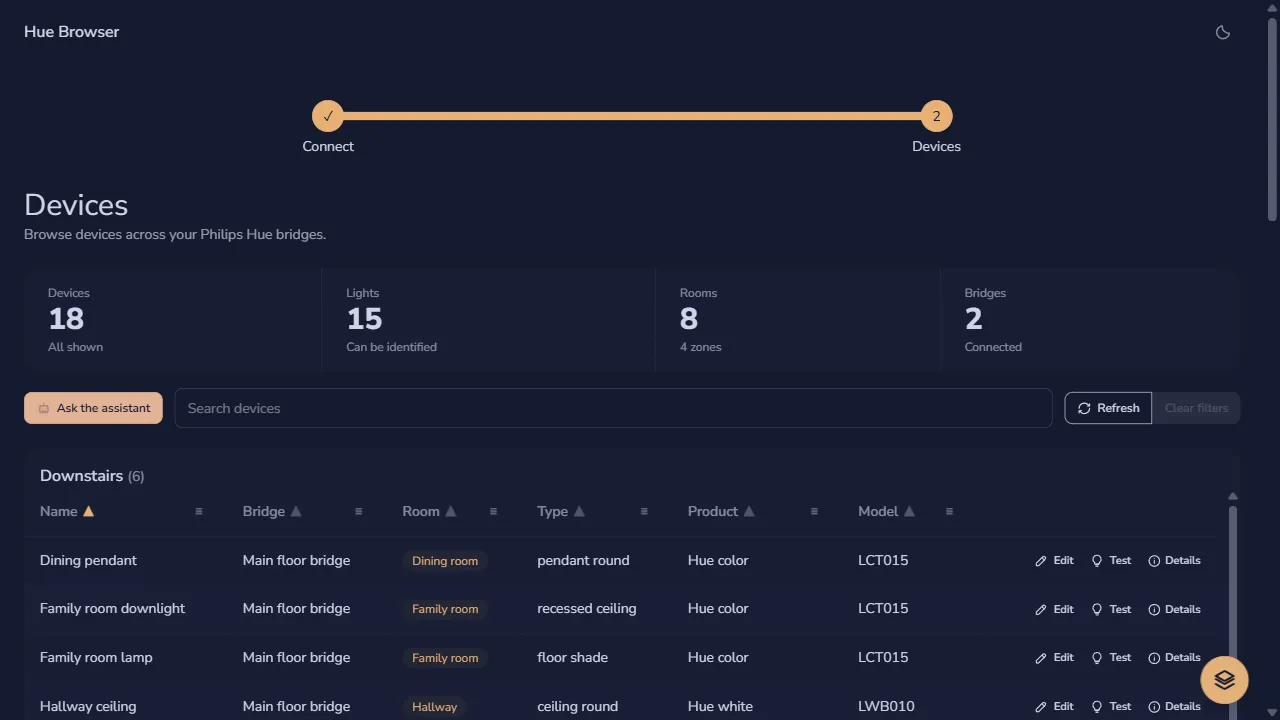Select the Devices step circle
The width and height of the screenshot is (1280, 720).
(936, 116)
